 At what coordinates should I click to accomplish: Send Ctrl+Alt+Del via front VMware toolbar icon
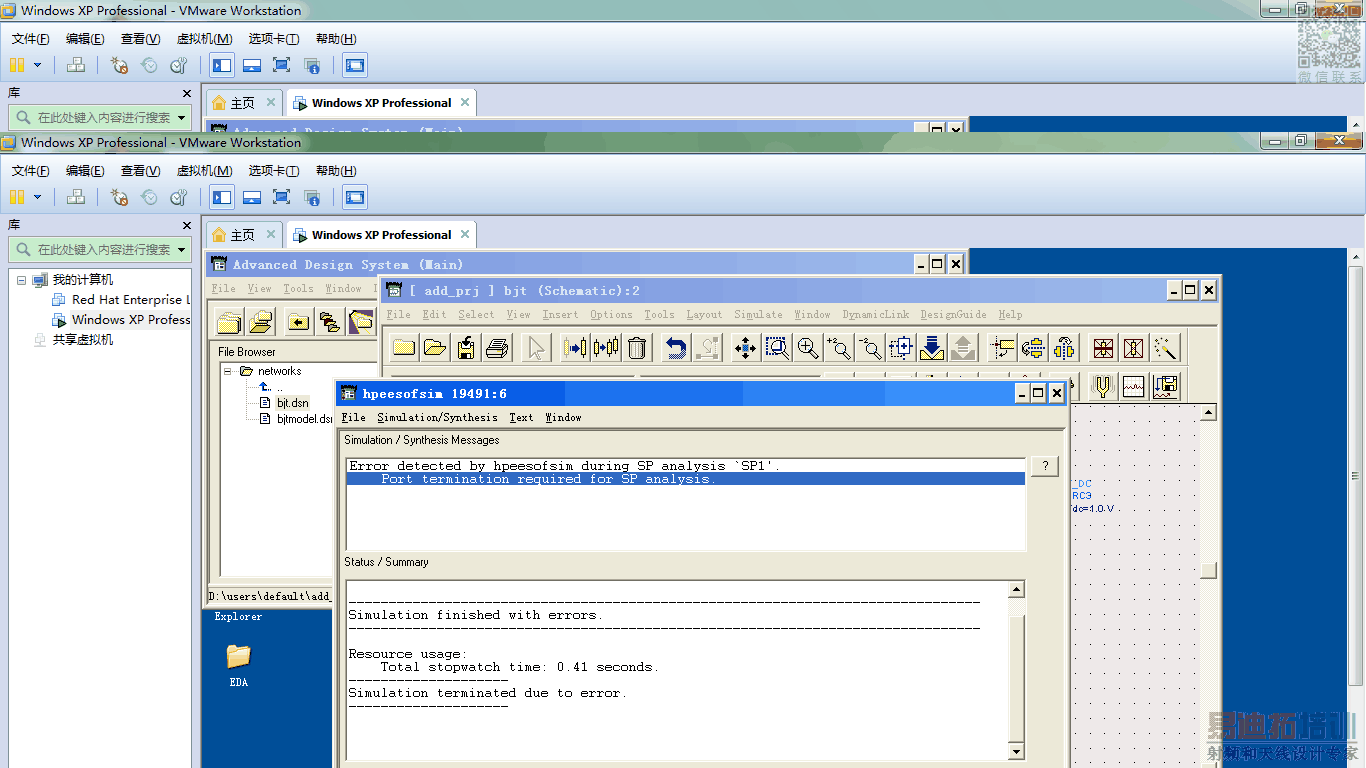pyautogui.click(x=76, y=197)
